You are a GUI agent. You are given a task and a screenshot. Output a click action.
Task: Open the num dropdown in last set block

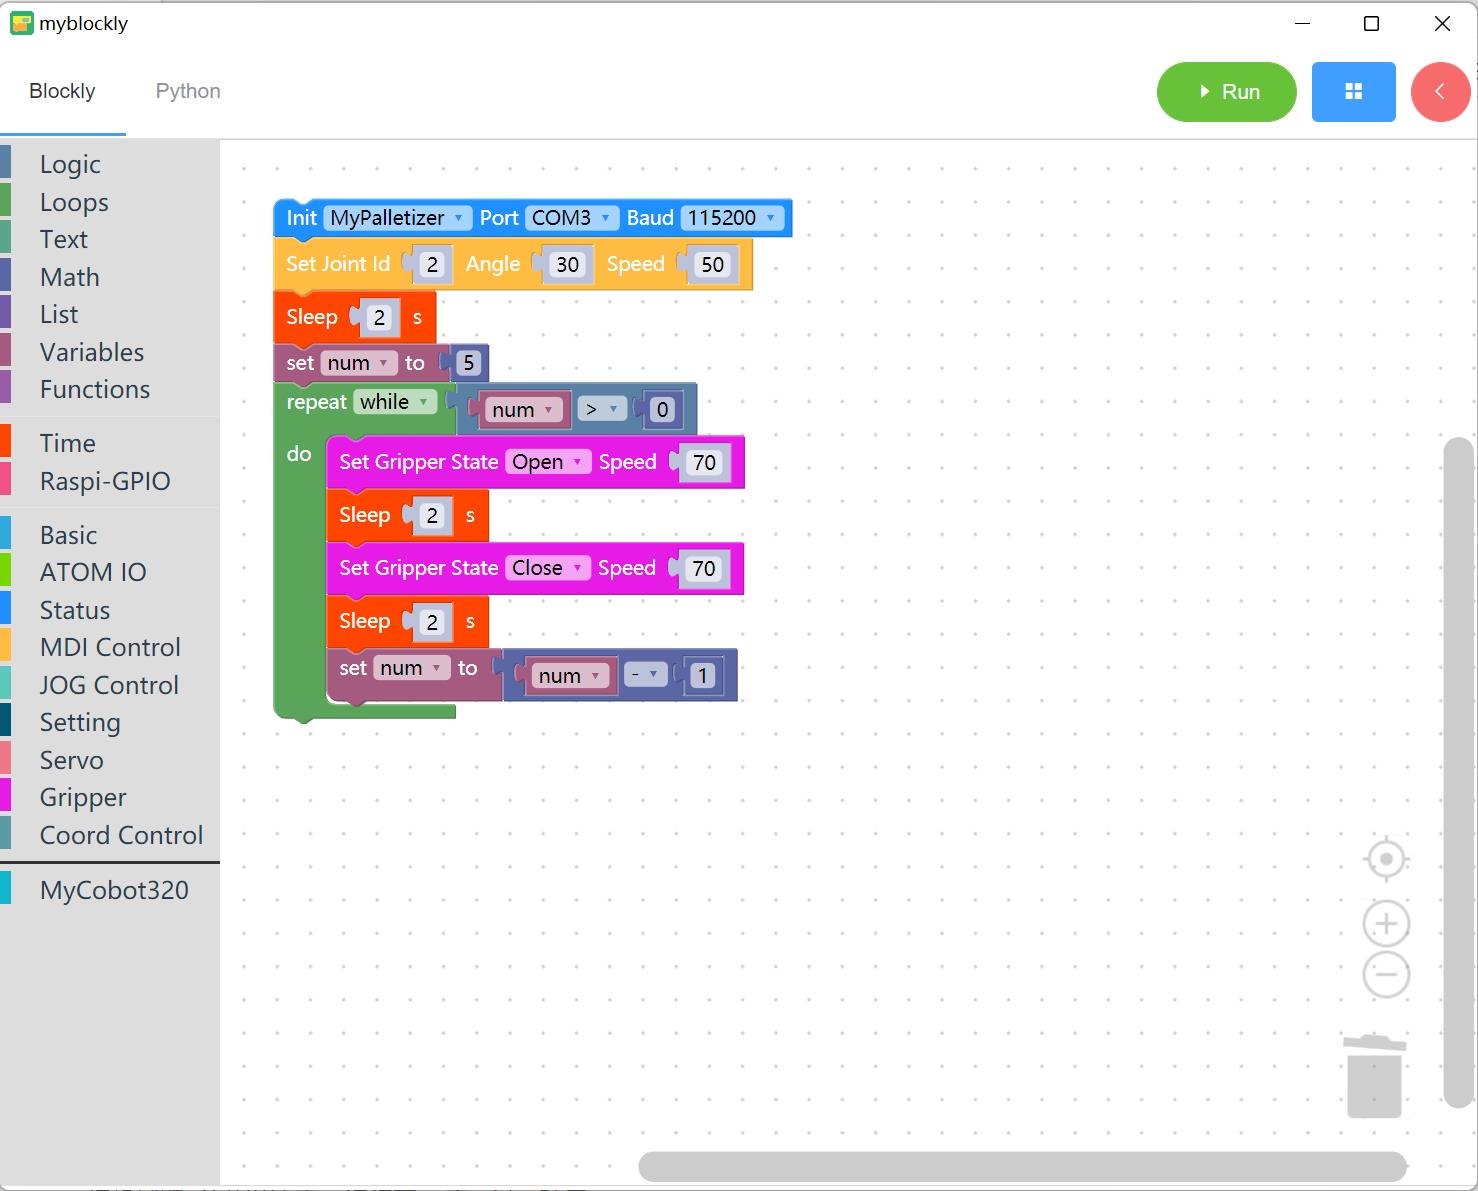tap(411, 668)
